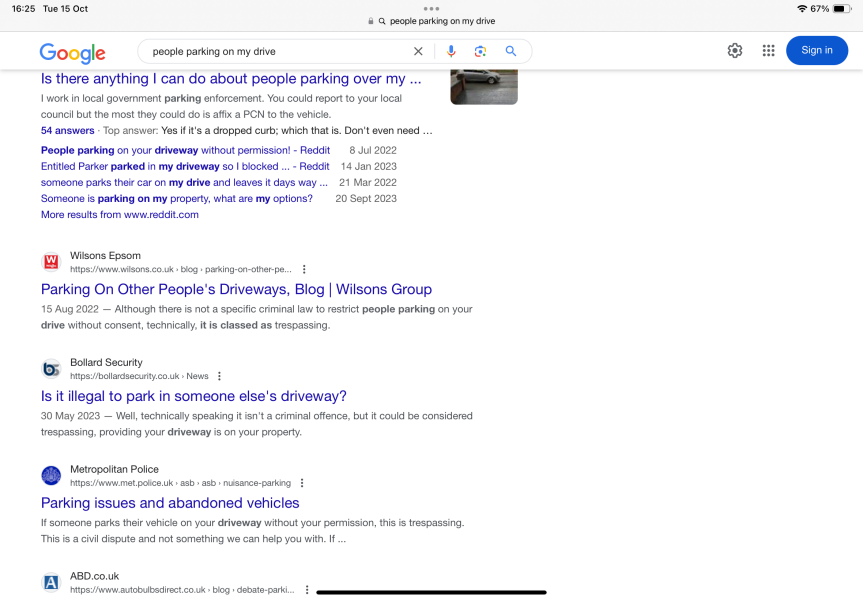Viewport: 863px width, 600px height.
Task: Tap the browser address bar
Action: point(432,21)
